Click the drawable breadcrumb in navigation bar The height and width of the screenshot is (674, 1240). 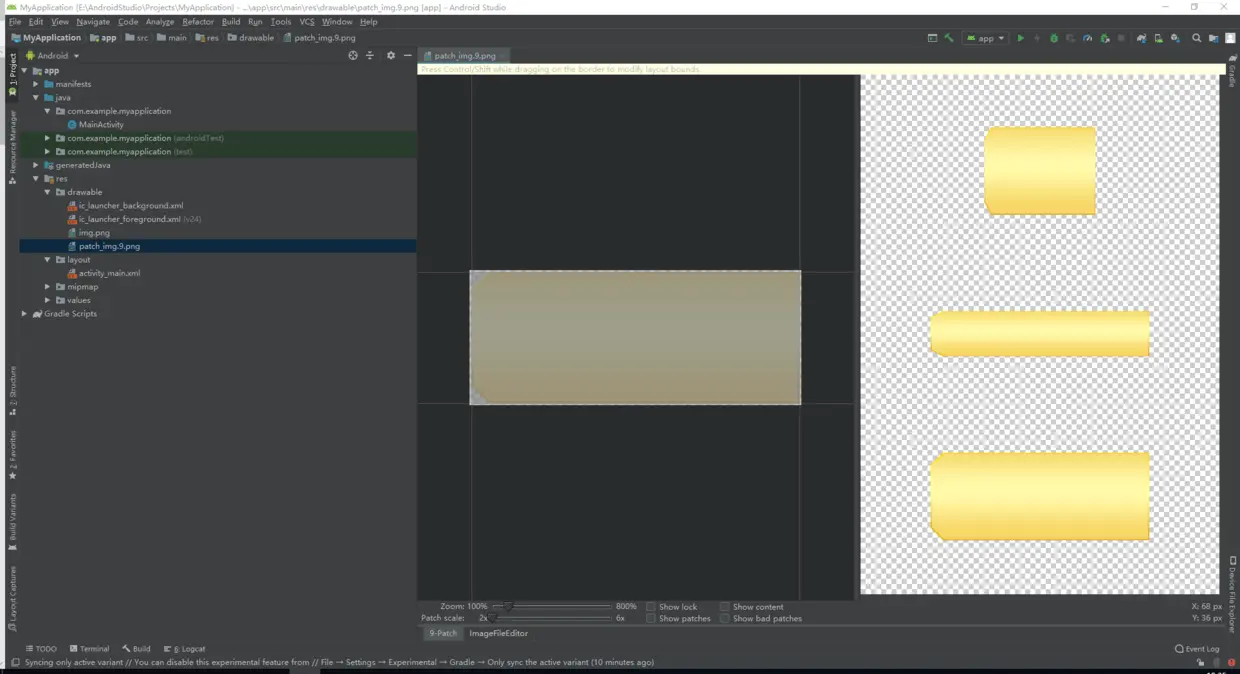click(250, 38)
